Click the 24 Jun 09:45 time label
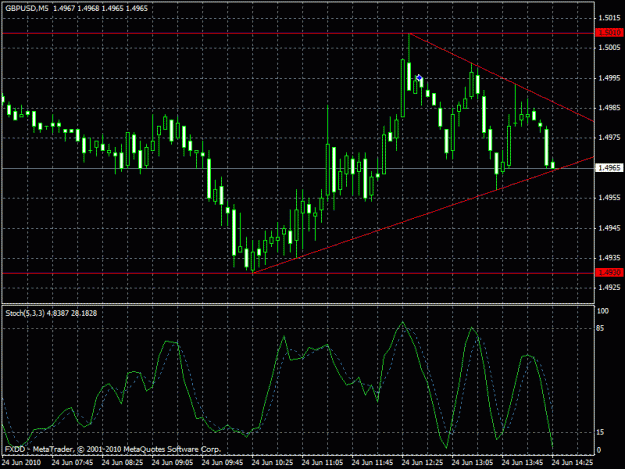This screenshot has height=469, width=625. [x=222, y=462]
